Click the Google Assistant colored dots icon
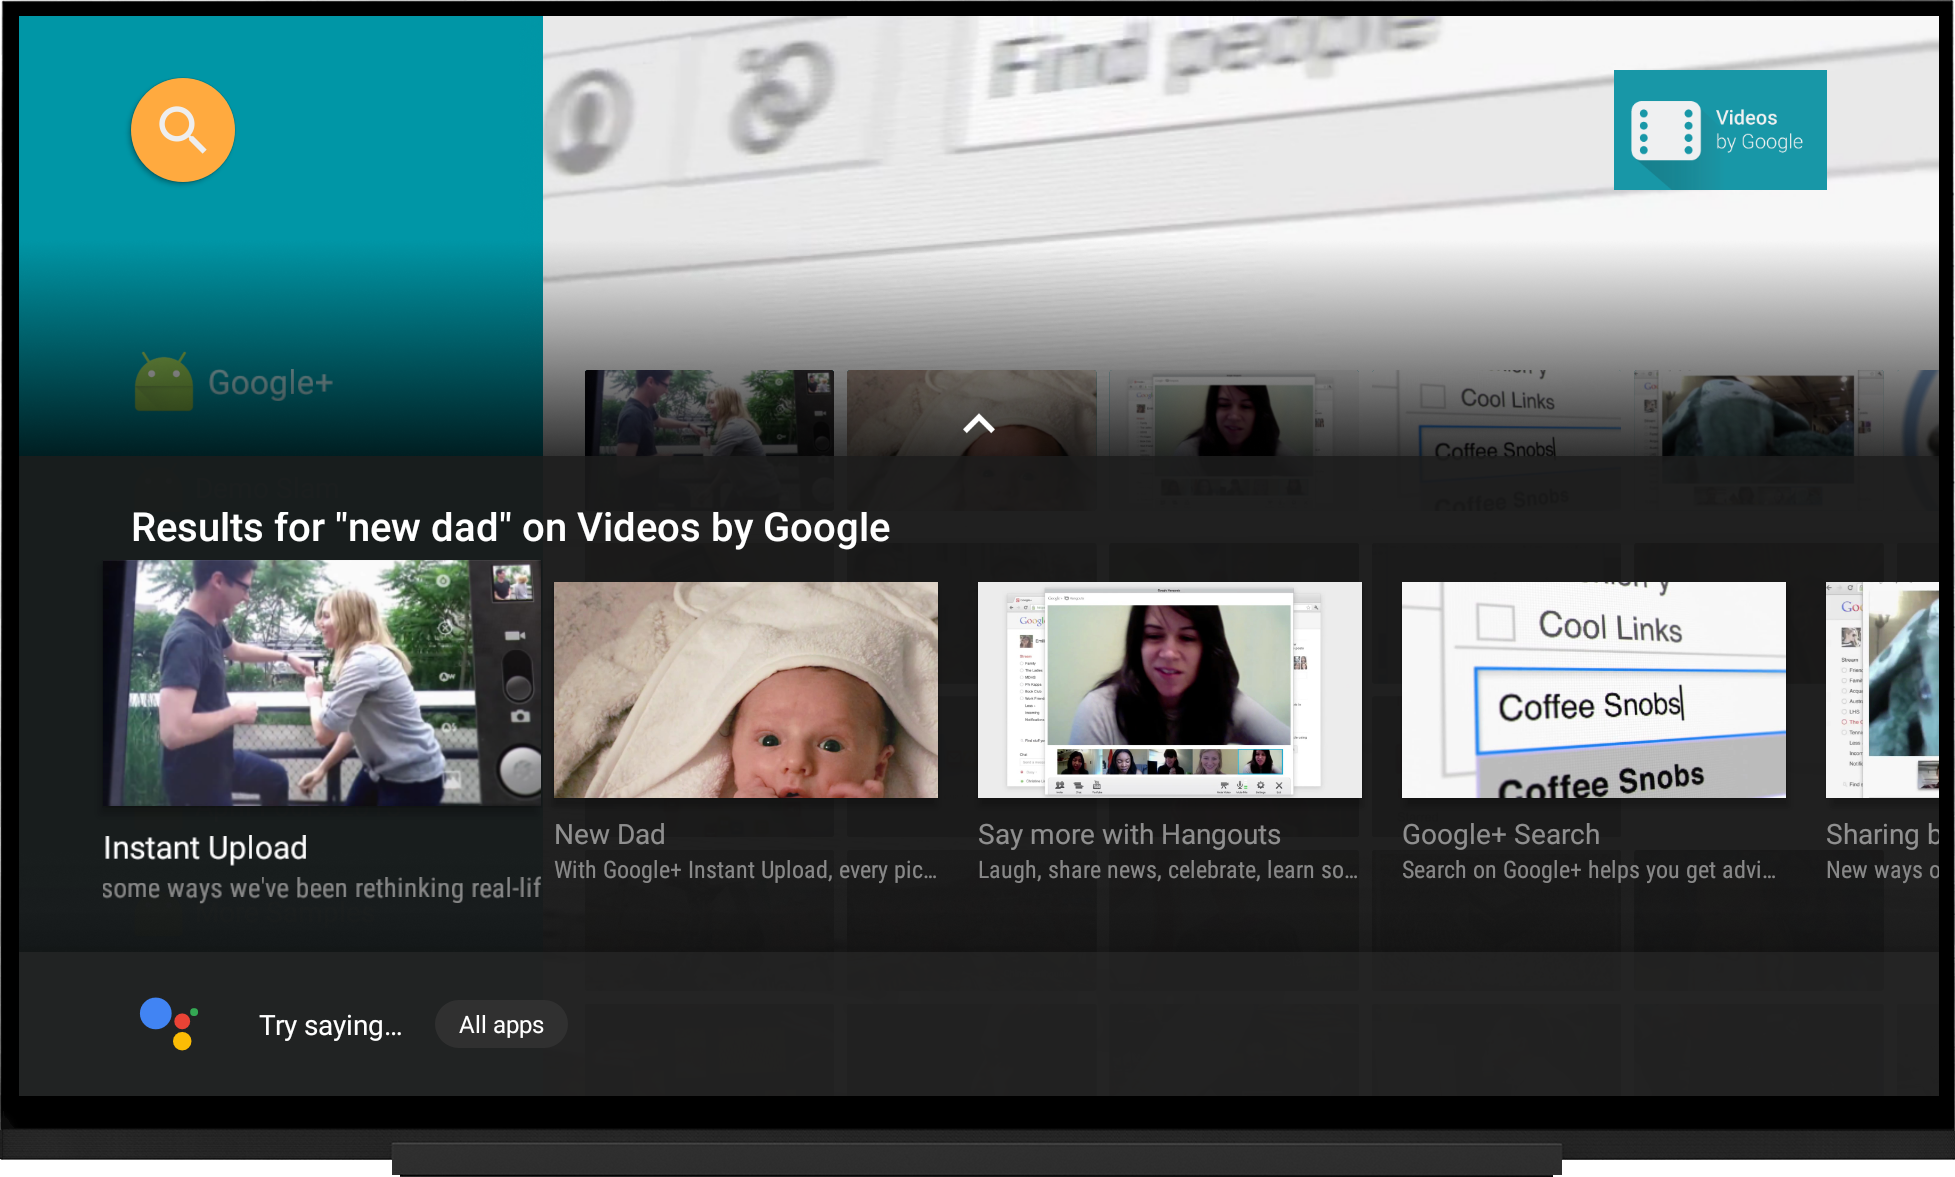Viewport: 1955px width, 1177px height. [168, 1025]
